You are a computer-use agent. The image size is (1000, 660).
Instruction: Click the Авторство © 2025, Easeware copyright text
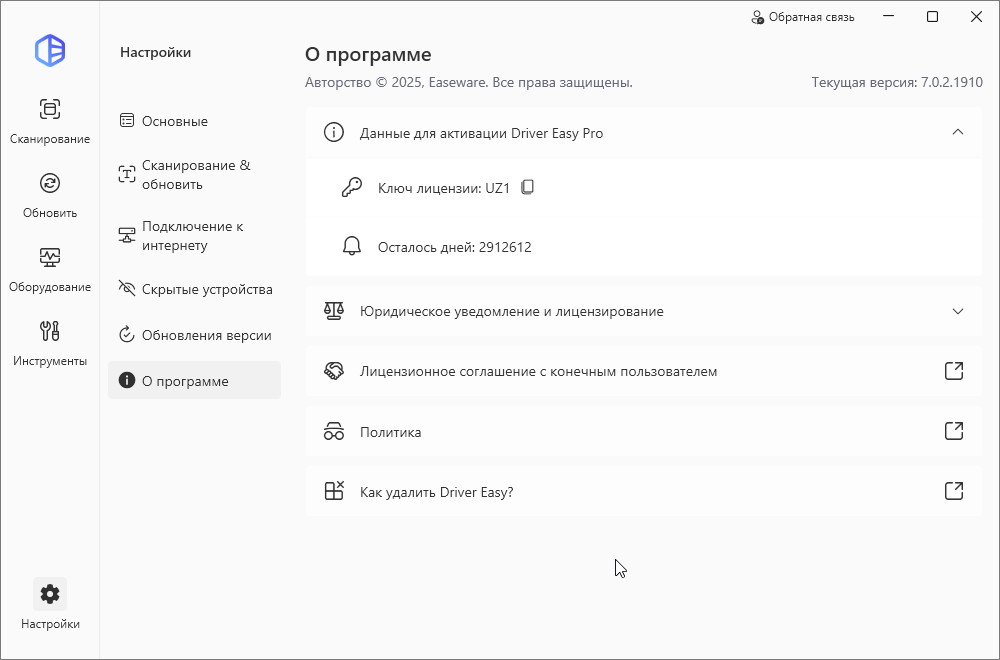pyautogui.click(x=469, y=82)
